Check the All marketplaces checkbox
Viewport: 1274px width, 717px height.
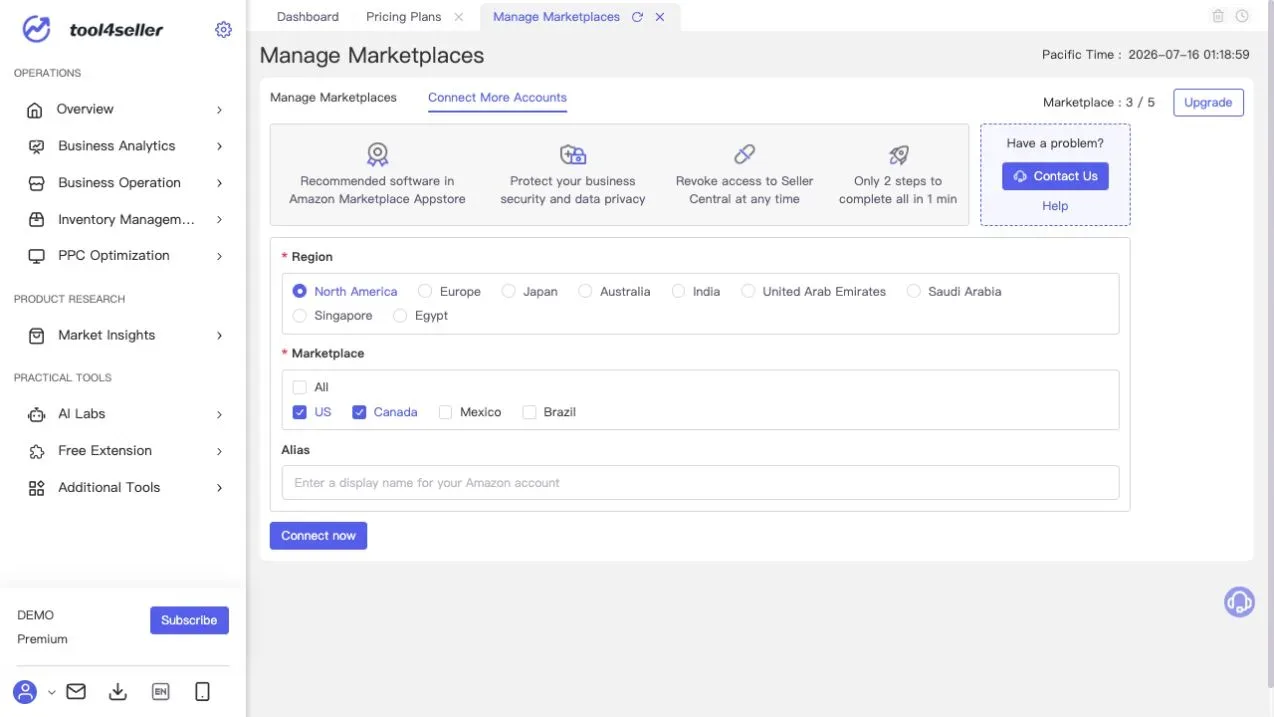(300, 387)
